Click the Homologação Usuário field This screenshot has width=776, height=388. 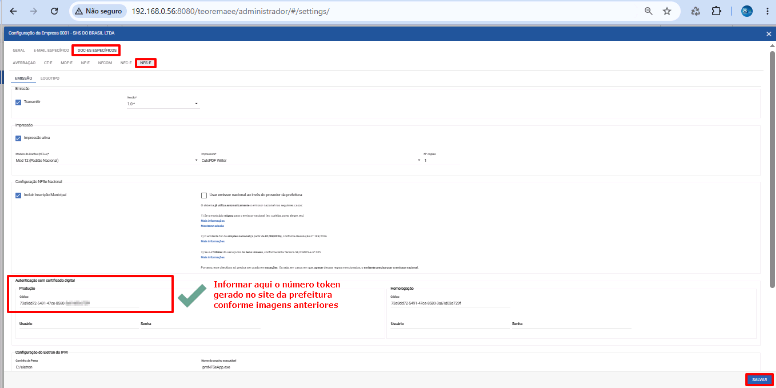[449, 324]
